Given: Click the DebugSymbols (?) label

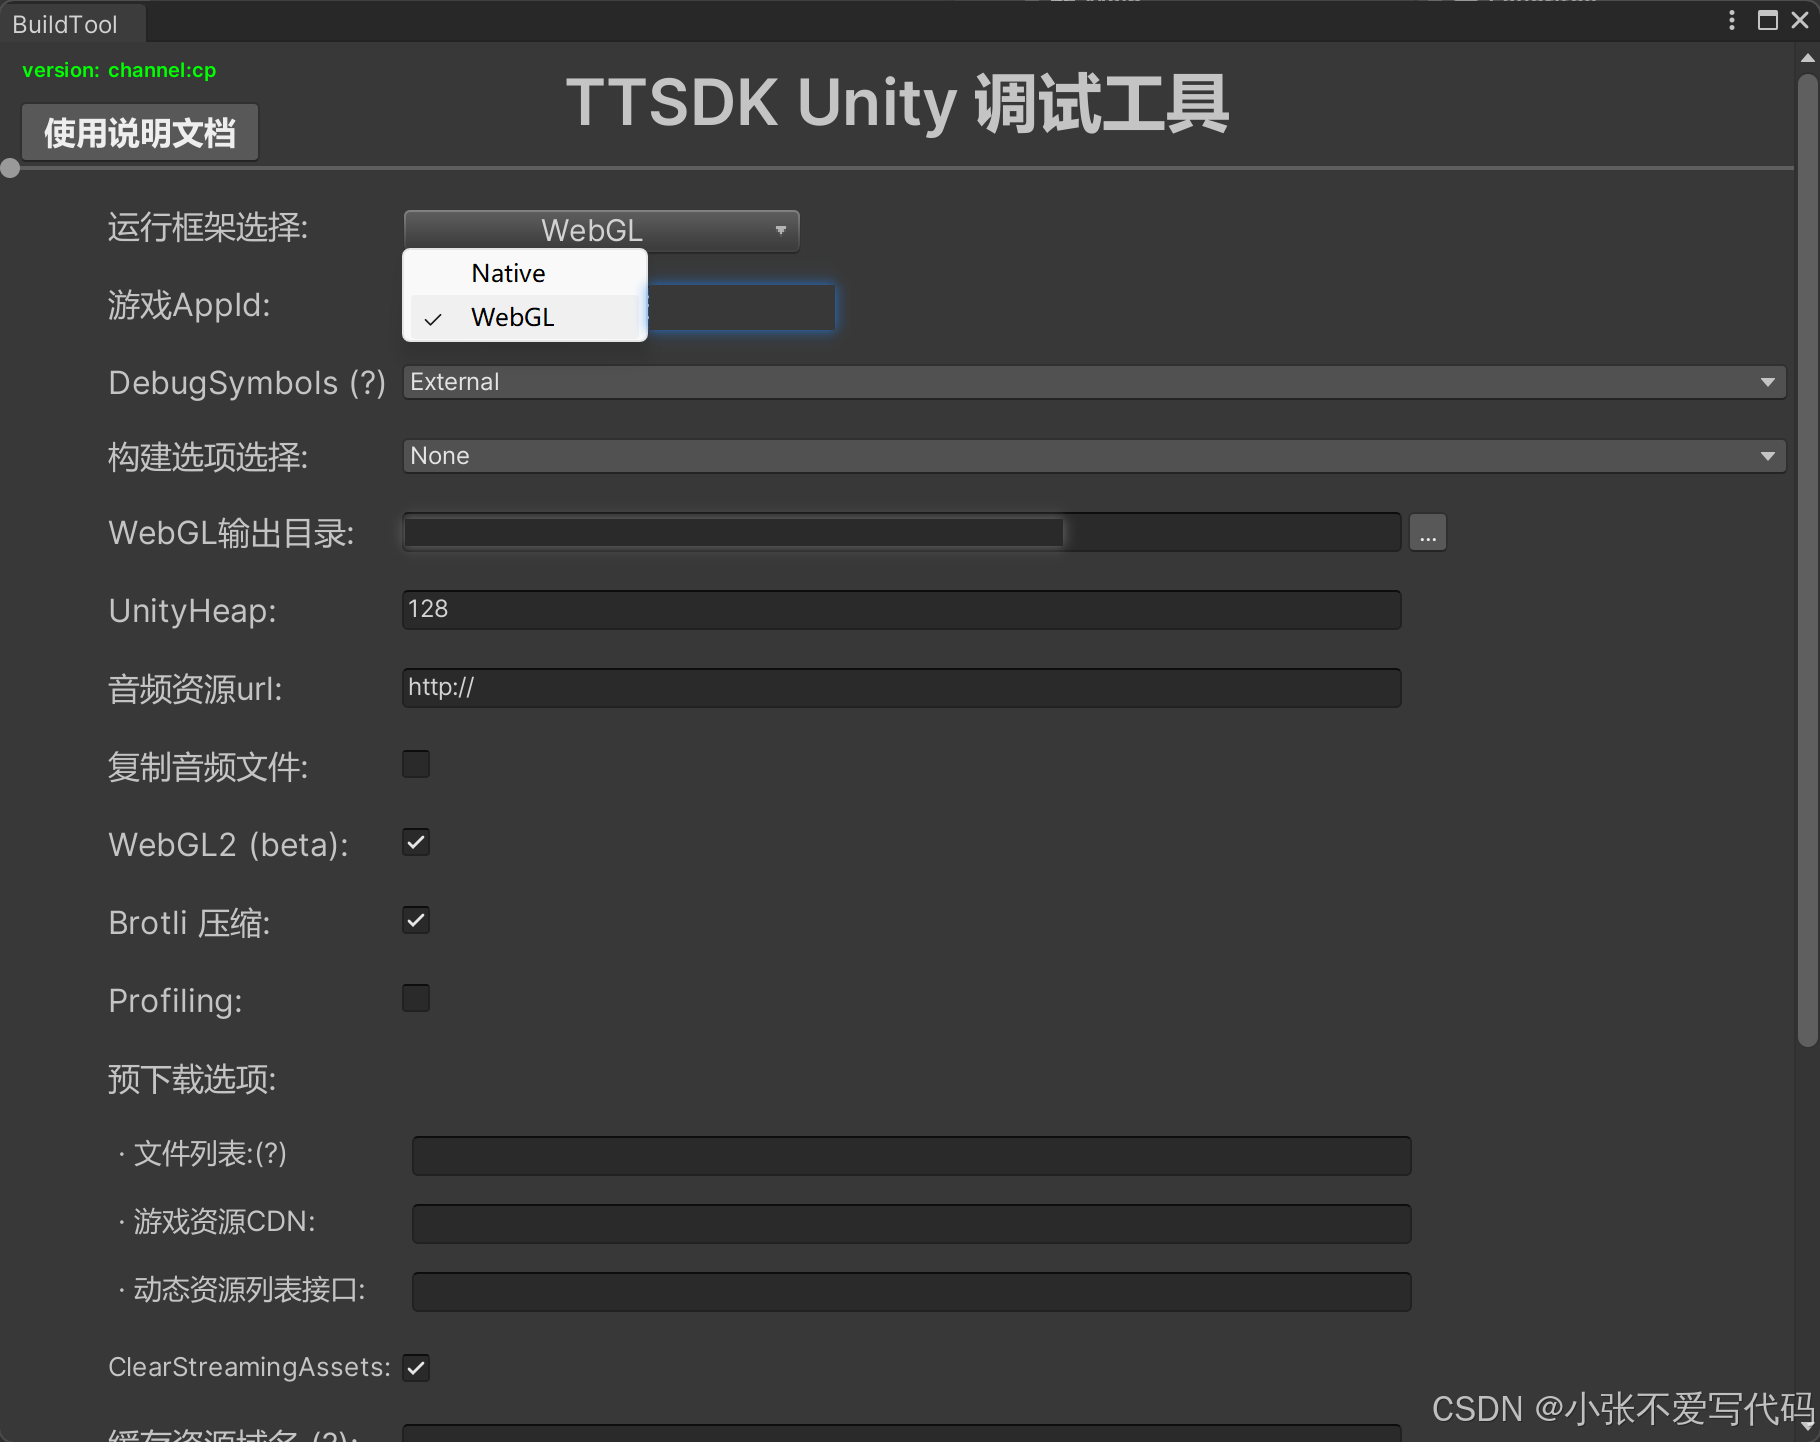Looking at the screenshot, I should pyautogui.click(x=247, y=383).
